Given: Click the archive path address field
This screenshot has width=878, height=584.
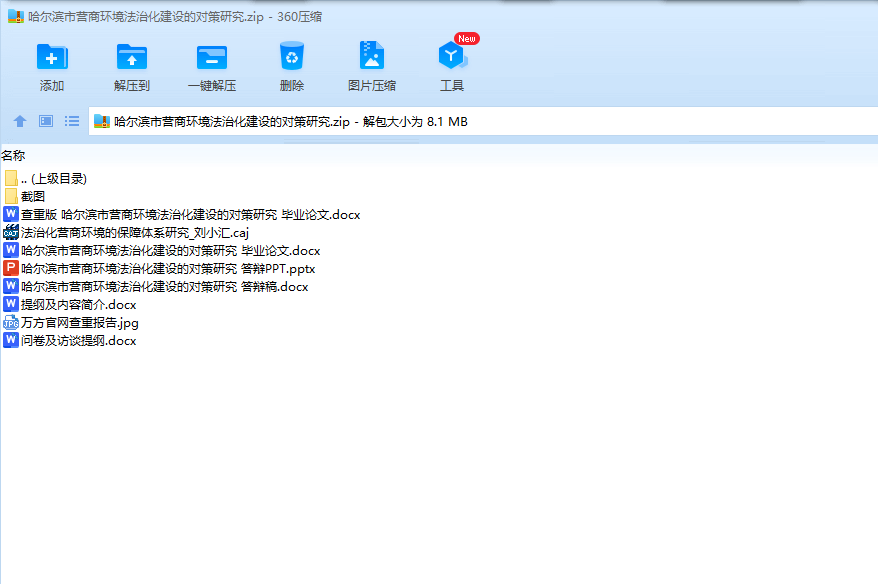Looking at the screenshot, I should pos(483,122).
